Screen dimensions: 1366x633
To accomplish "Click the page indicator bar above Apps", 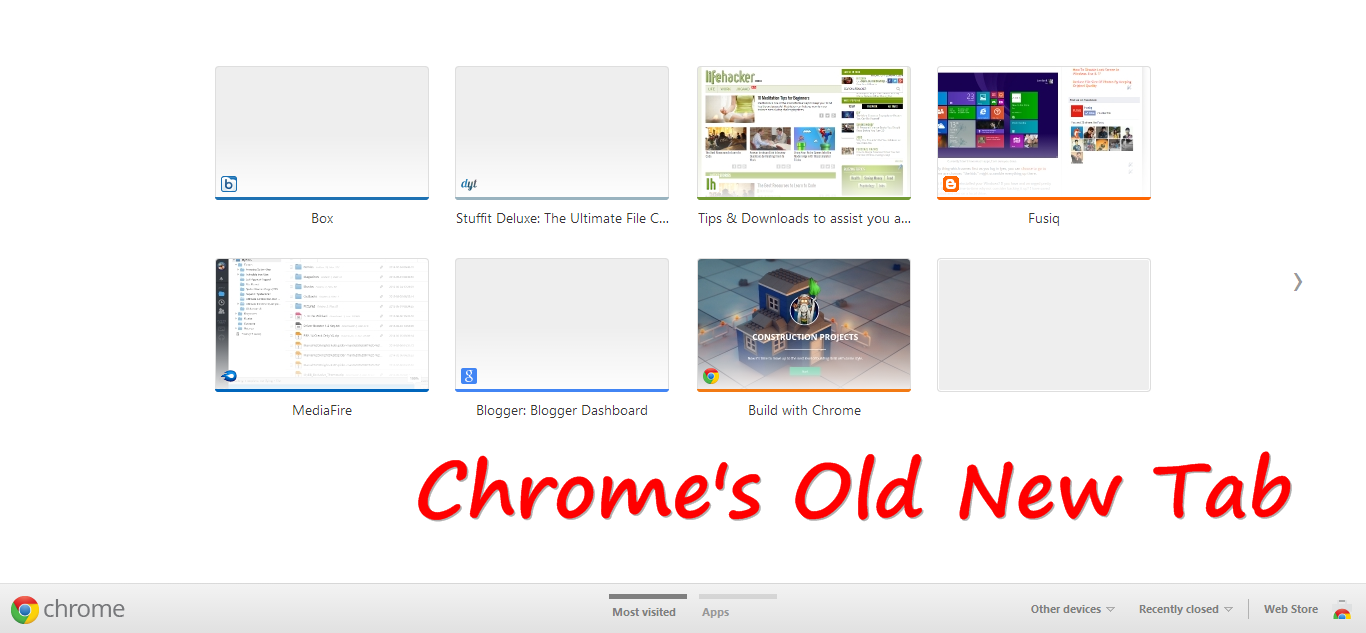I will tap(737, 594).
